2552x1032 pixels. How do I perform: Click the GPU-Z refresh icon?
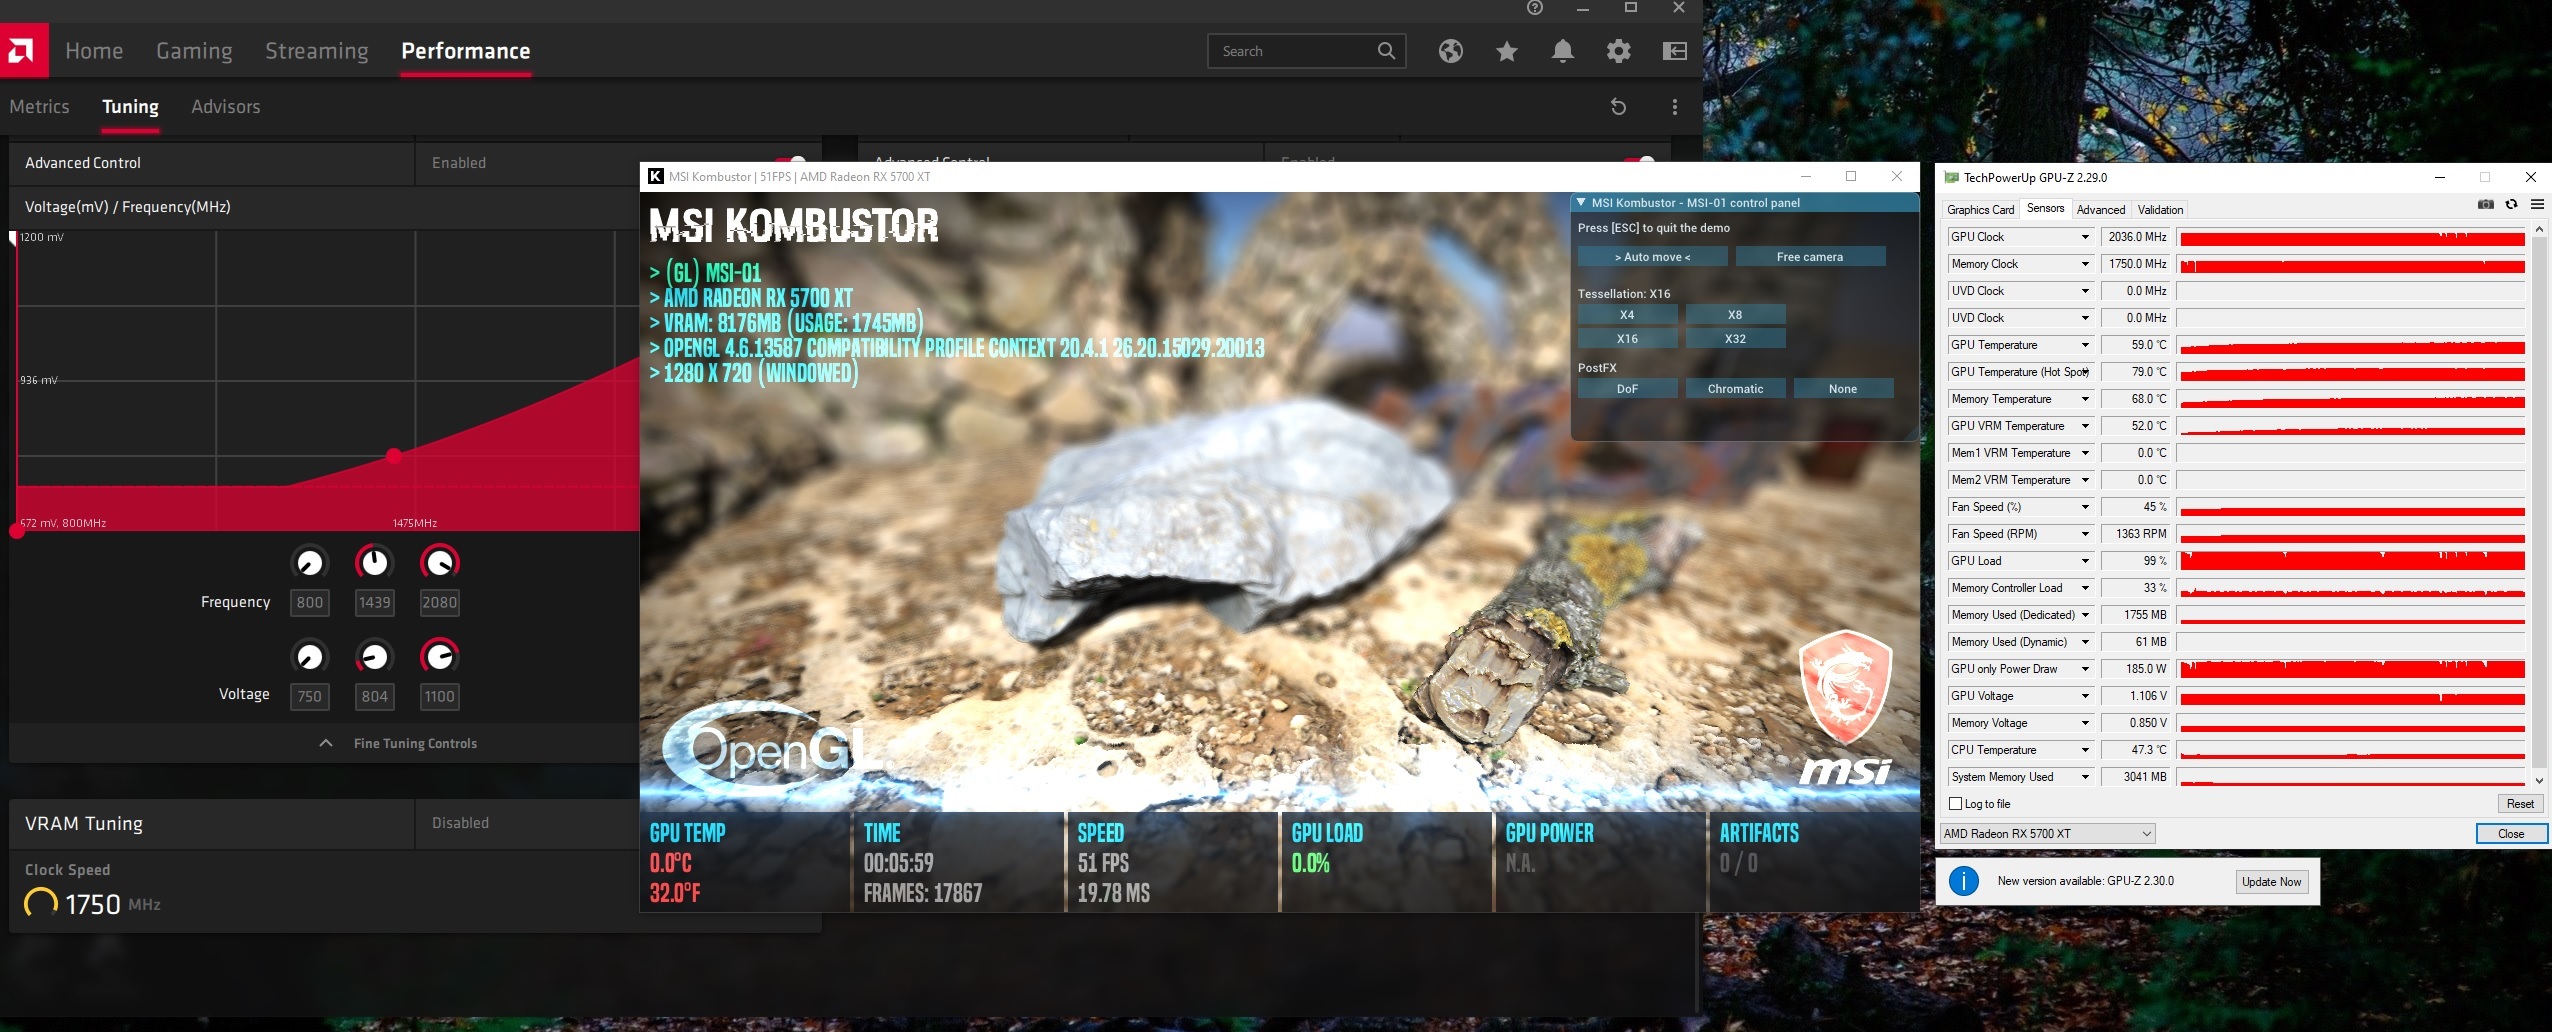(2511, 204)
